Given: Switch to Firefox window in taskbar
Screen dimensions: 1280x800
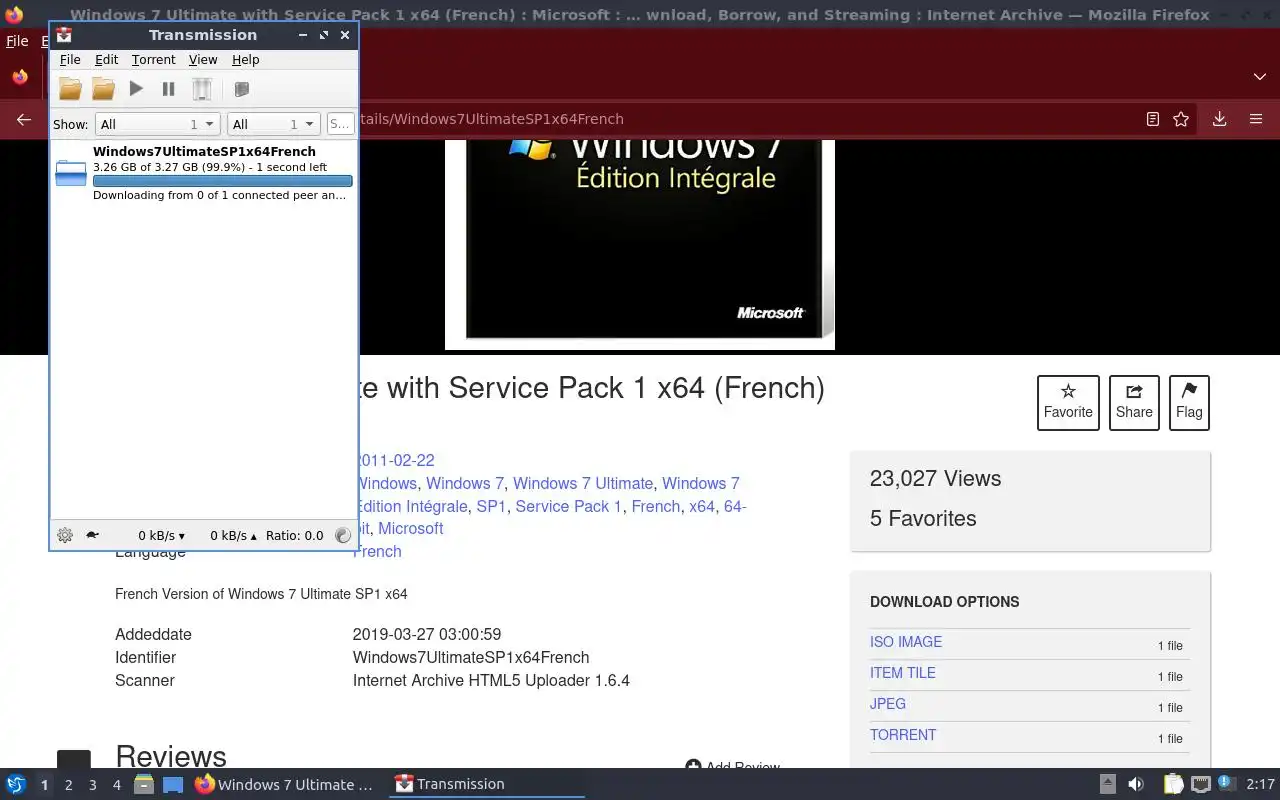Looking at the screenshot, I should pyautogui.click(x=285, y=785).
